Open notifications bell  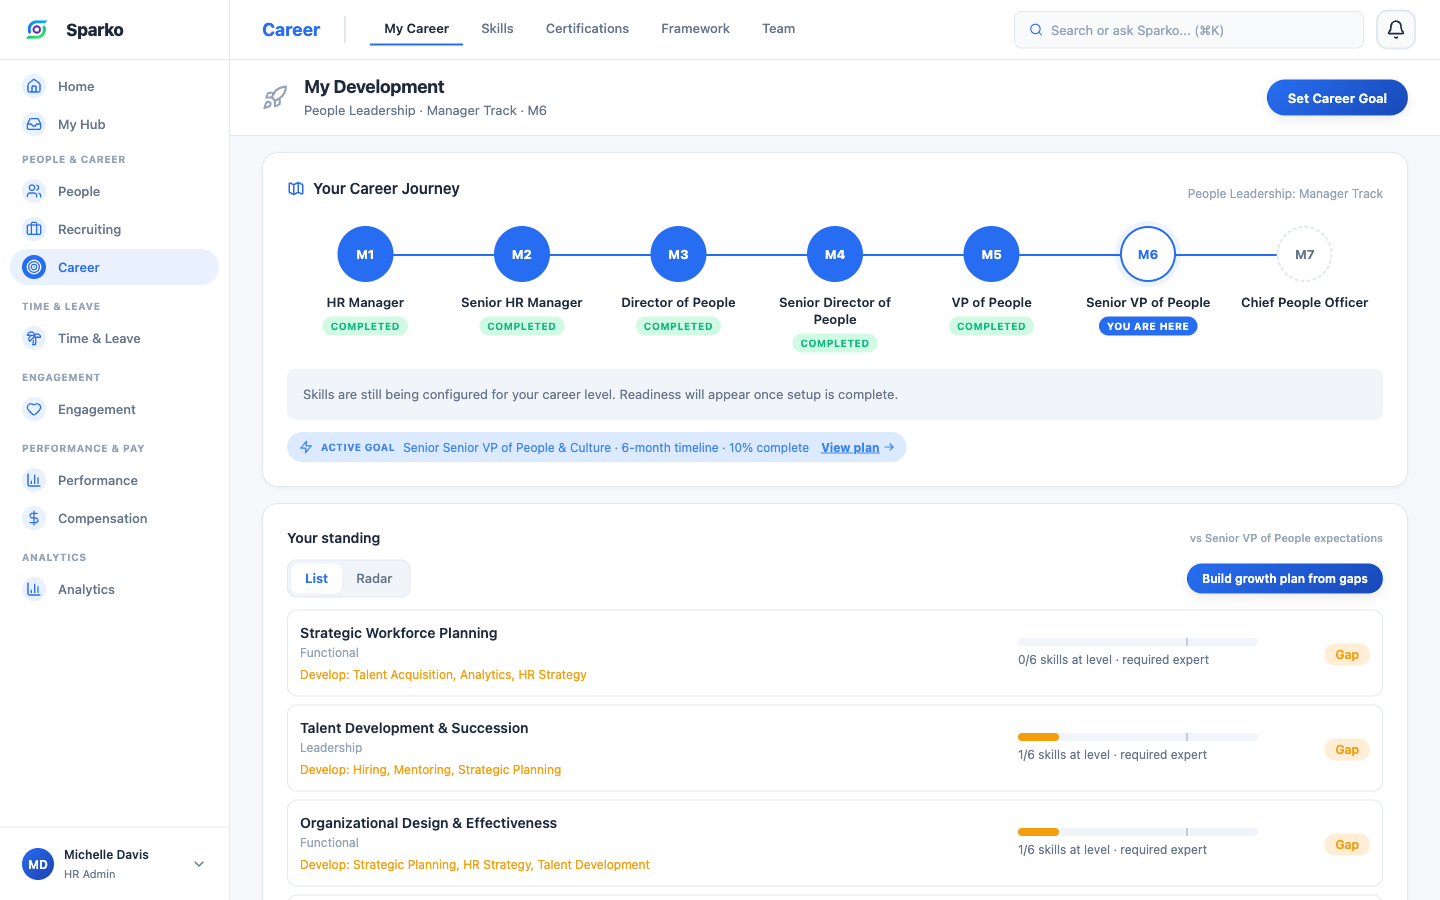pyautogui.click(x=1396, y=30)
